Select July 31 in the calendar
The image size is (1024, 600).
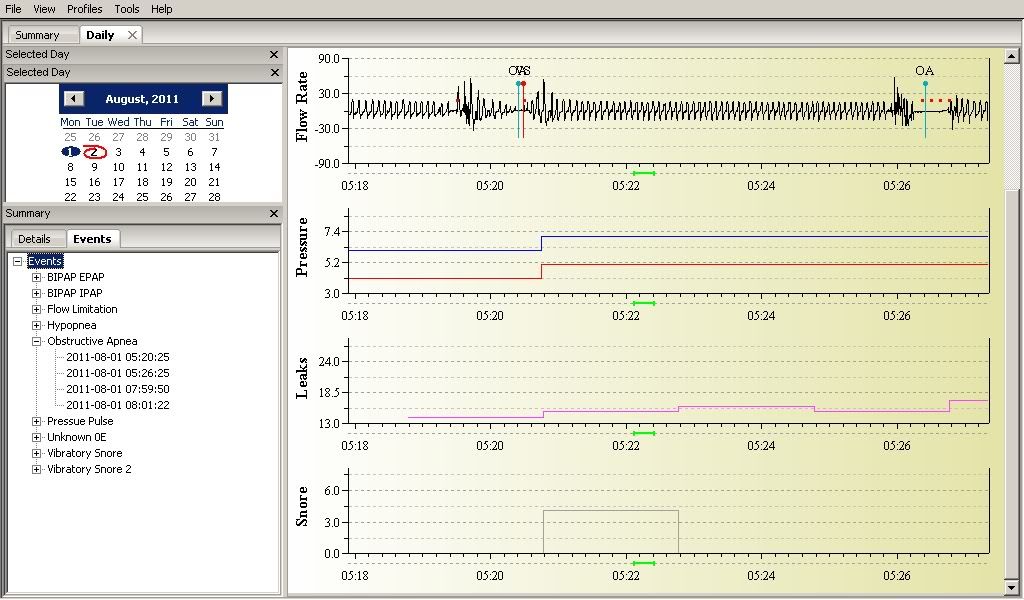point(214,137)
